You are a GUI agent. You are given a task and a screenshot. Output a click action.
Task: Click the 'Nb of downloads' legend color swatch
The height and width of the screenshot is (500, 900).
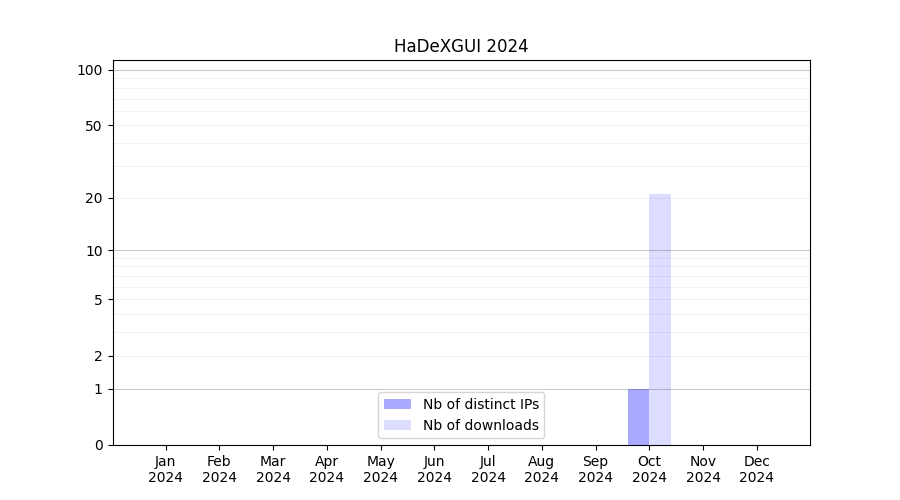click(x=397, y=425)
